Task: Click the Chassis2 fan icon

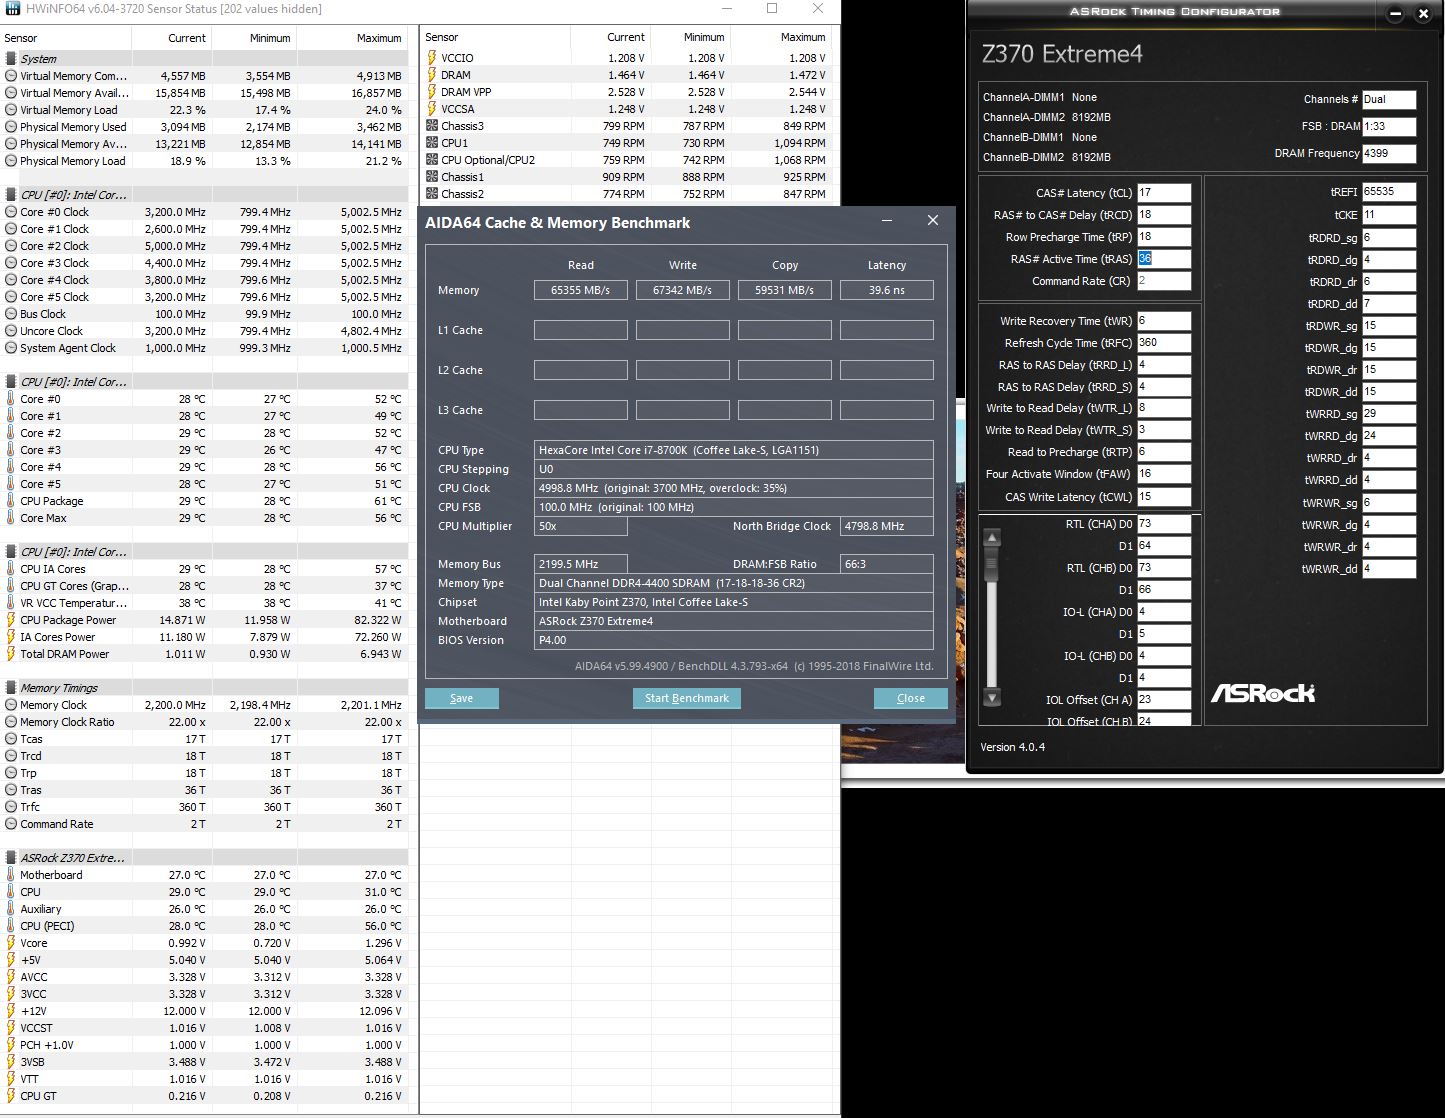Action: click(x=432, y=194)
